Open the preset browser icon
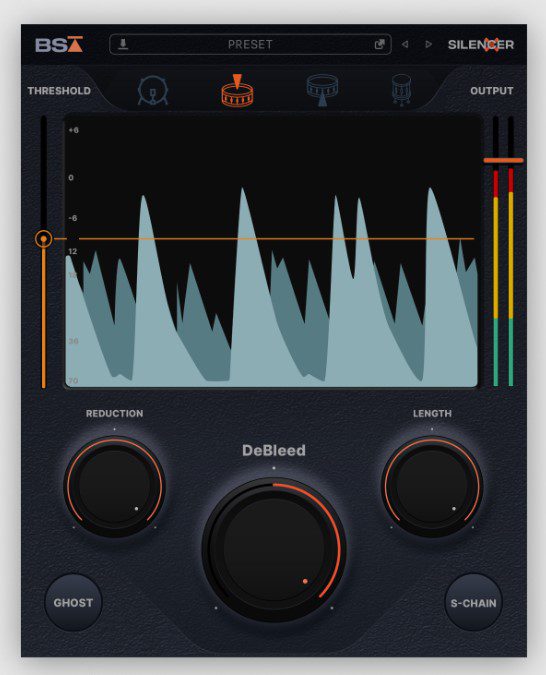Screen dimensions: 546x675 [379, 44]
